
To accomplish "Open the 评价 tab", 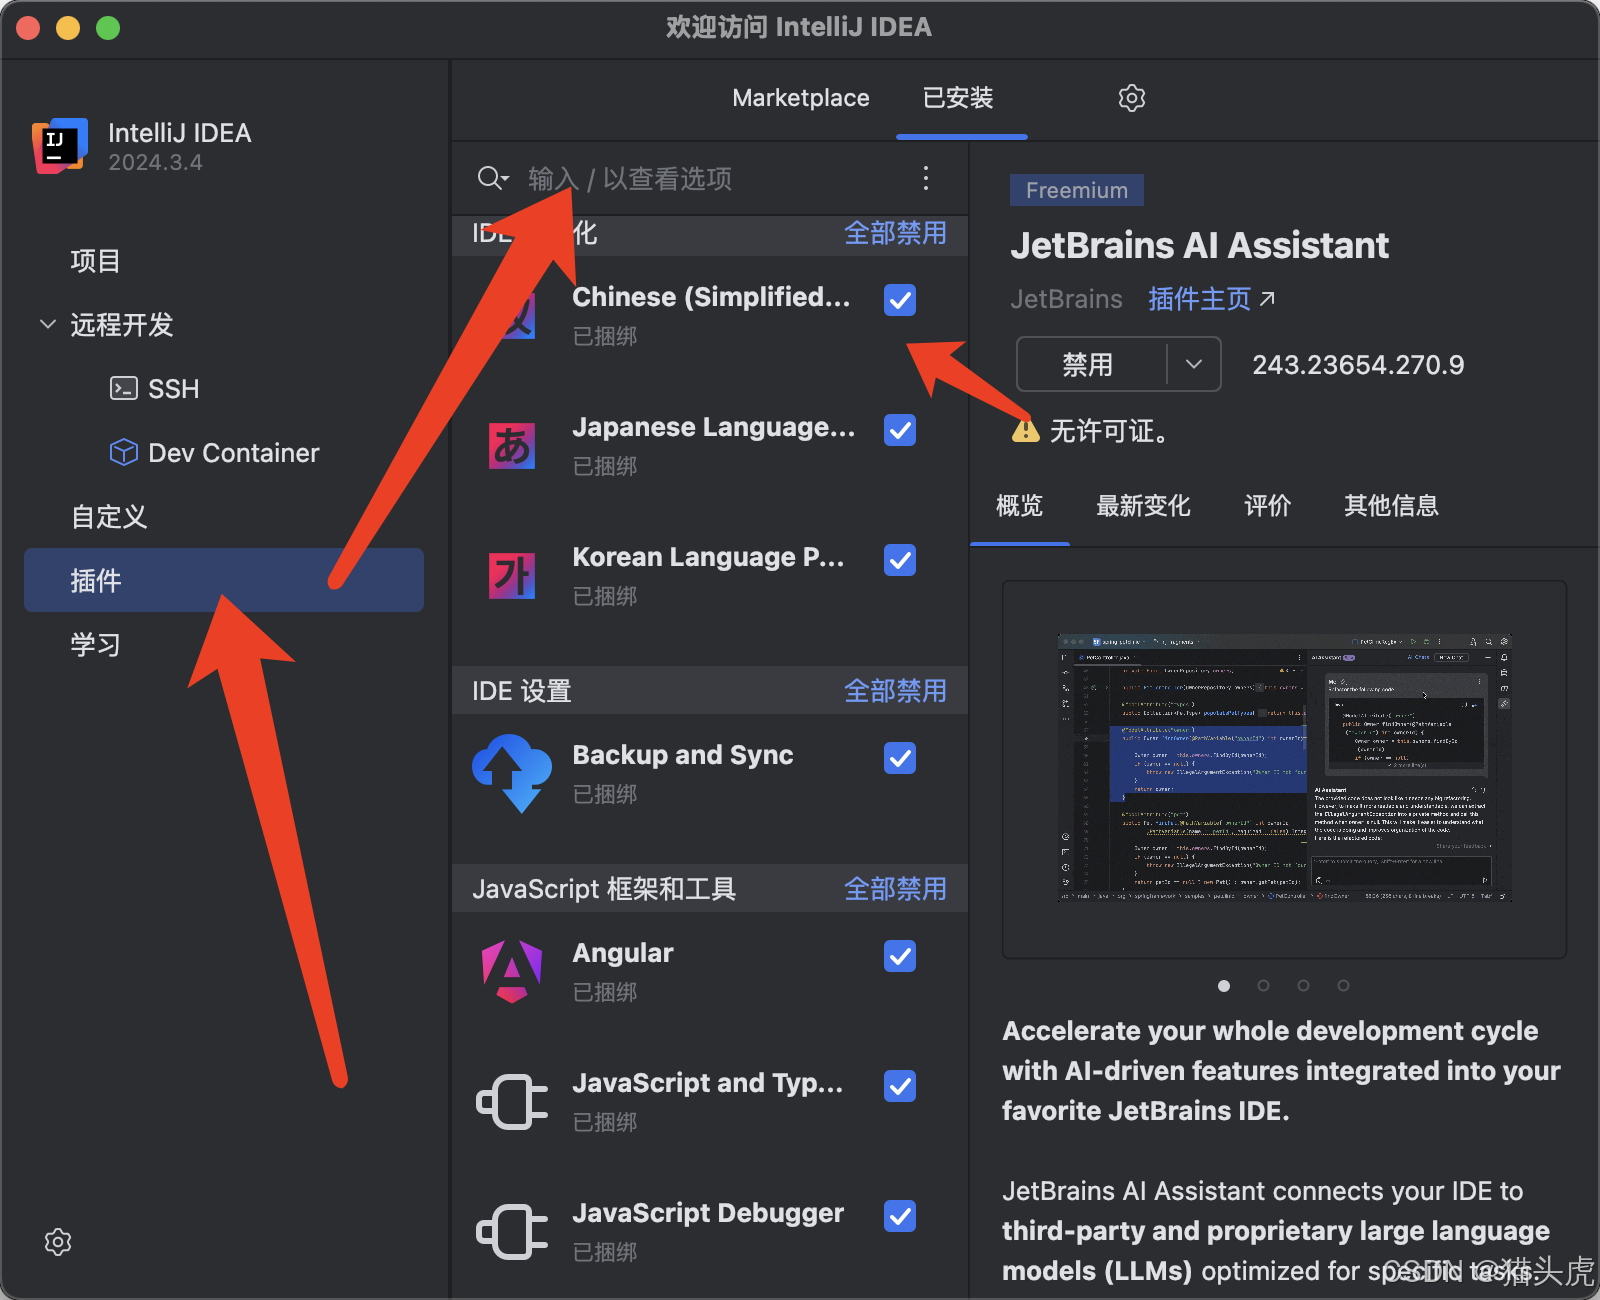I will [x=1267, y=505].
